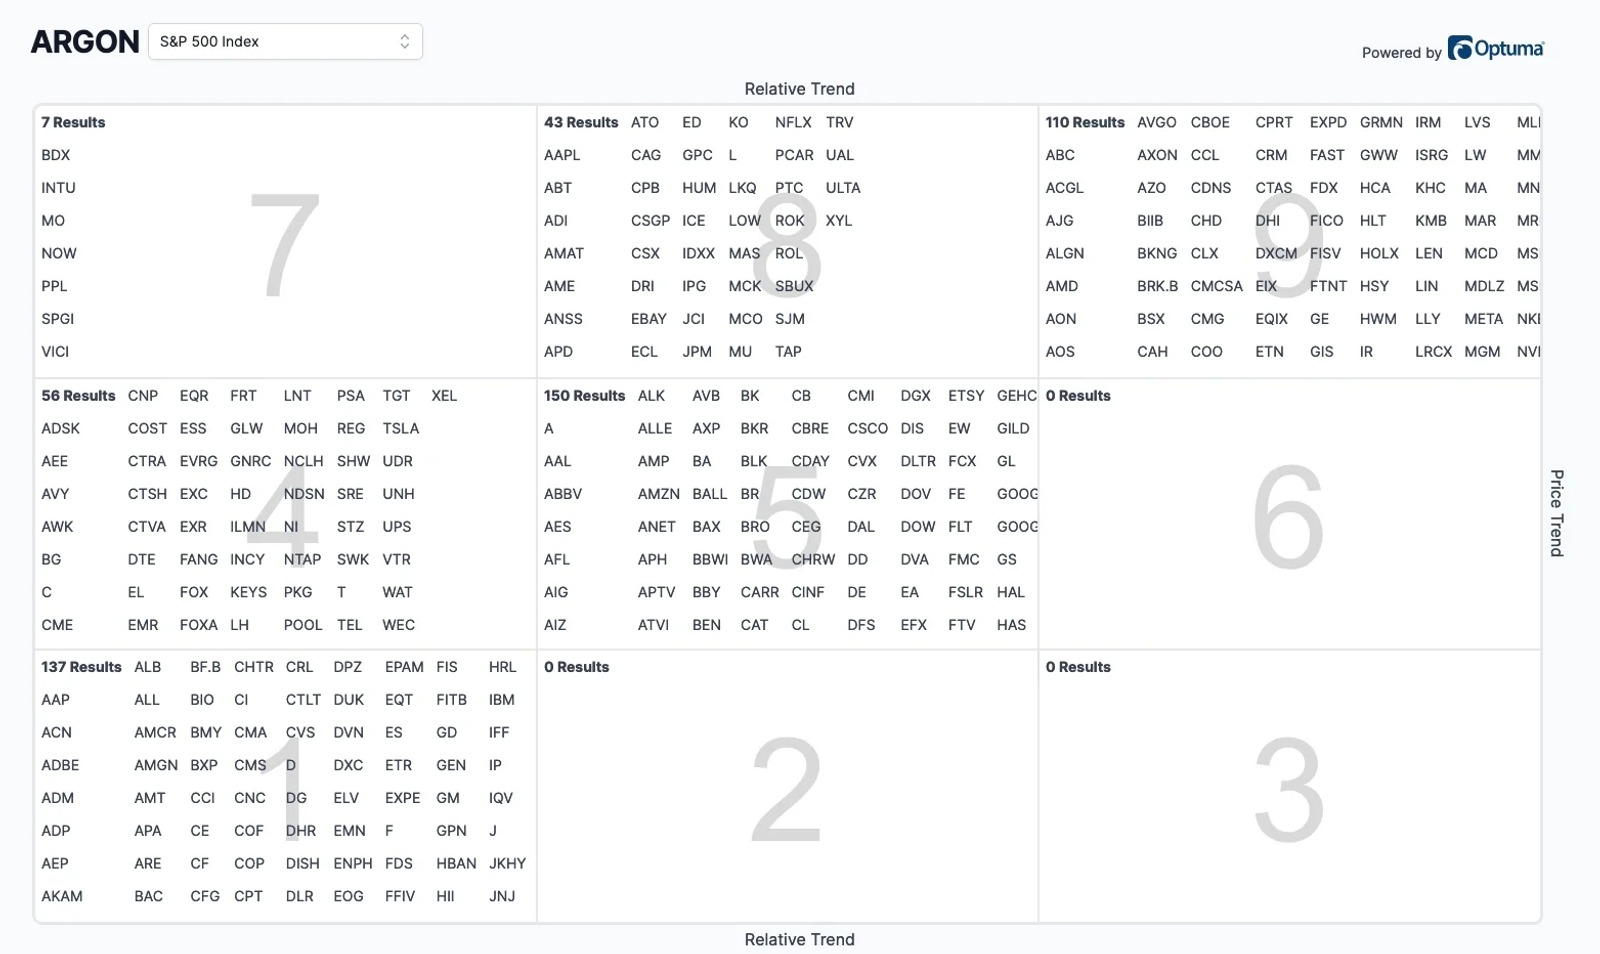Click ticker DIS
This screenshot has height=954, width=1600.
(x=912, y=428)
